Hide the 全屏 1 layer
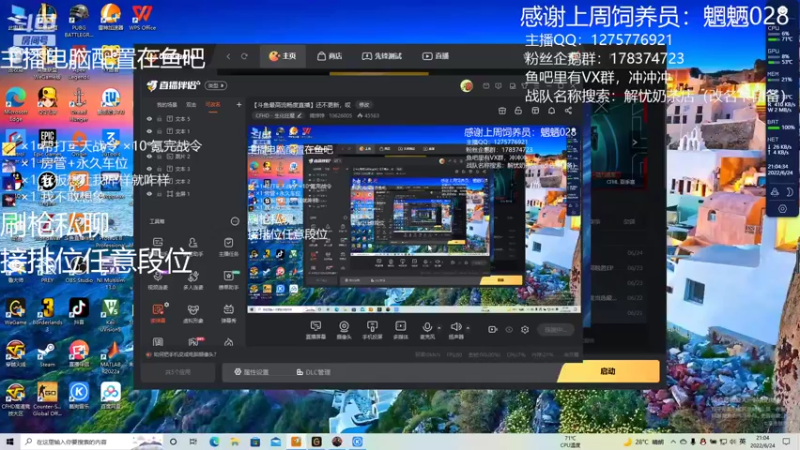 click(x=149, y=194)
